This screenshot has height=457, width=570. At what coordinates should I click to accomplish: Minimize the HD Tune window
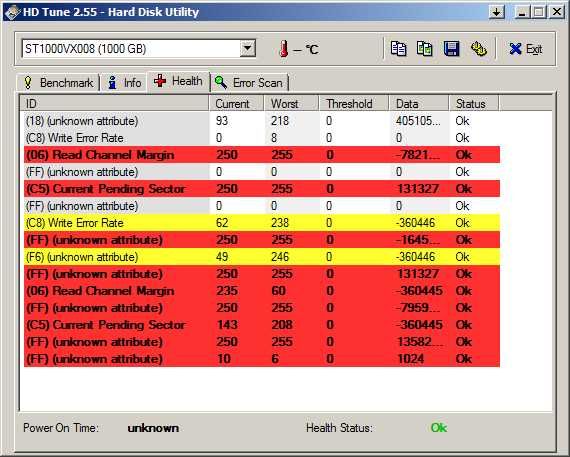pos(523,12)
